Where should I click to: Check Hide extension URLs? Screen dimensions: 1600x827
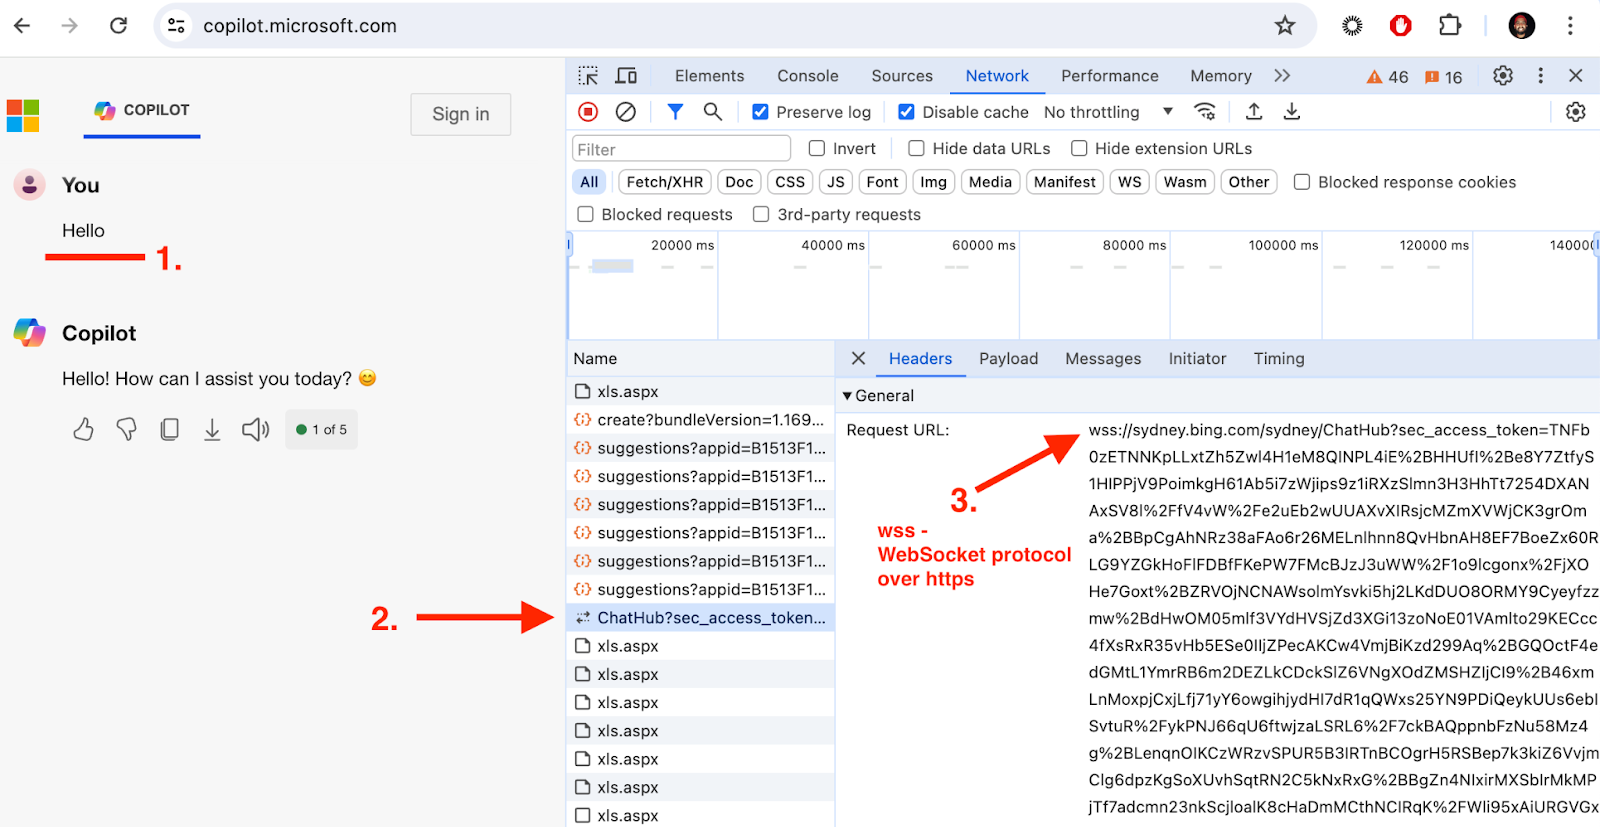click(x=1079, y=148)
